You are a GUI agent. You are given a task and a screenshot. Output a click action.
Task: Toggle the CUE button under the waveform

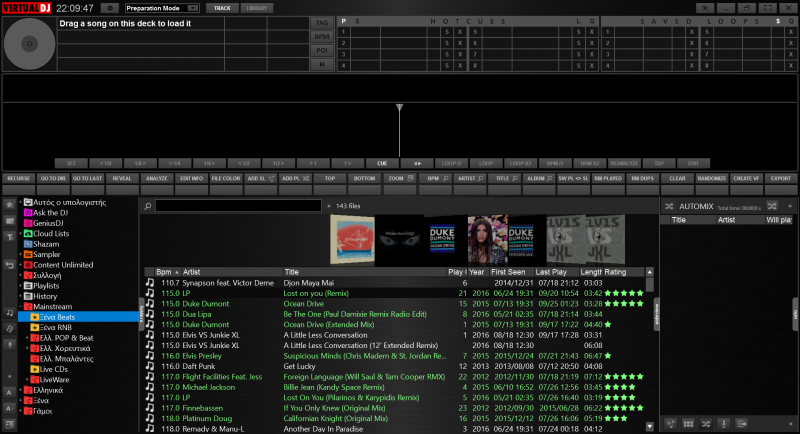tap(382, 162)
